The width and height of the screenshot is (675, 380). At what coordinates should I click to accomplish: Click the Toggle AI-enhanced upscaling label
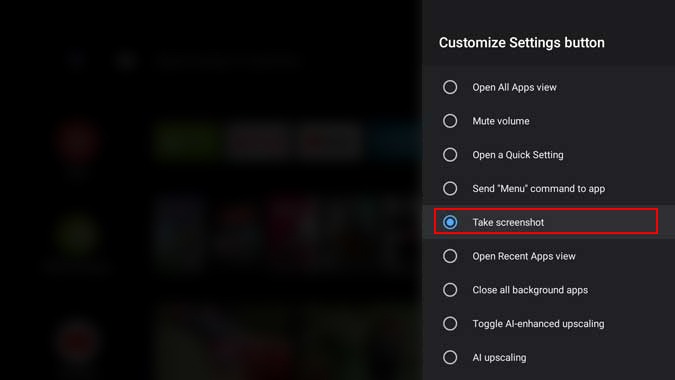(538, 324)
